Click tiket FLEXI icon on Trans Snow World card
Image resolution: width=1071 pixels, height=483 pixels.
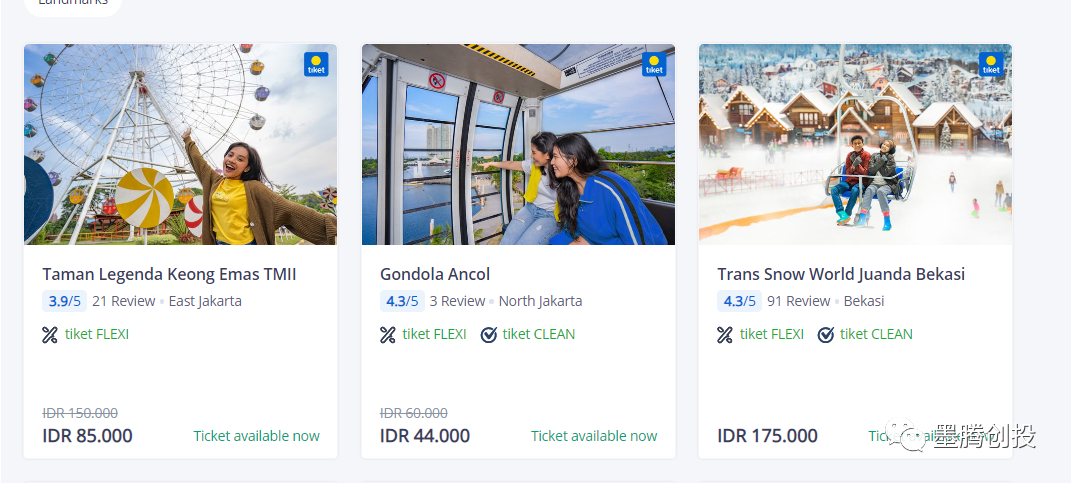(725, 335)
